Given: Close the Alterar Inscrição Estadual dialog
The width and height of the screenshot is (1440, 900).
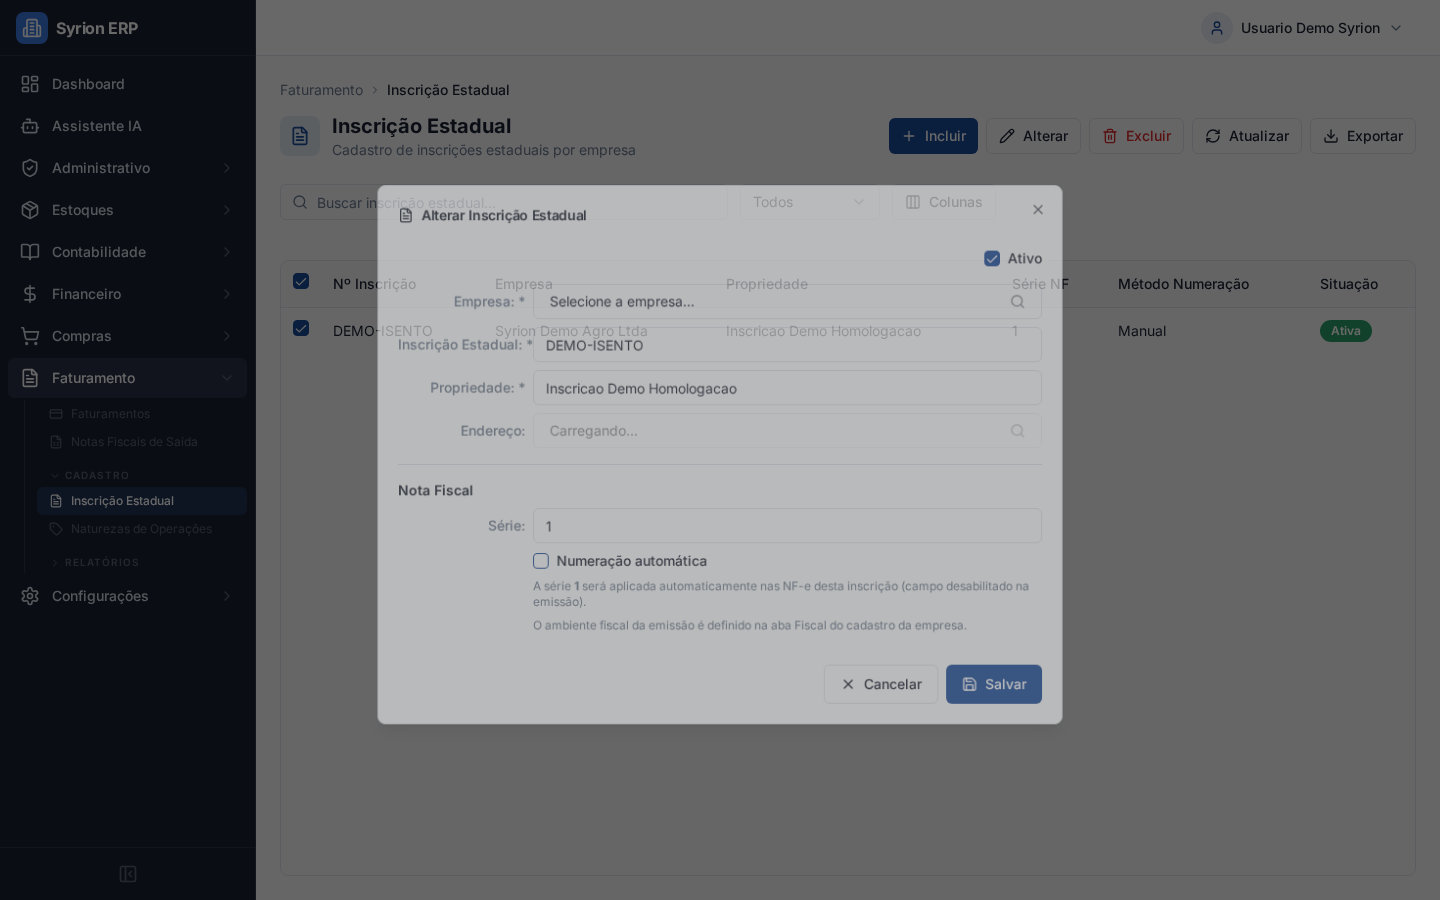Looking at the screenshot, I should click(x=1038, y=209).
